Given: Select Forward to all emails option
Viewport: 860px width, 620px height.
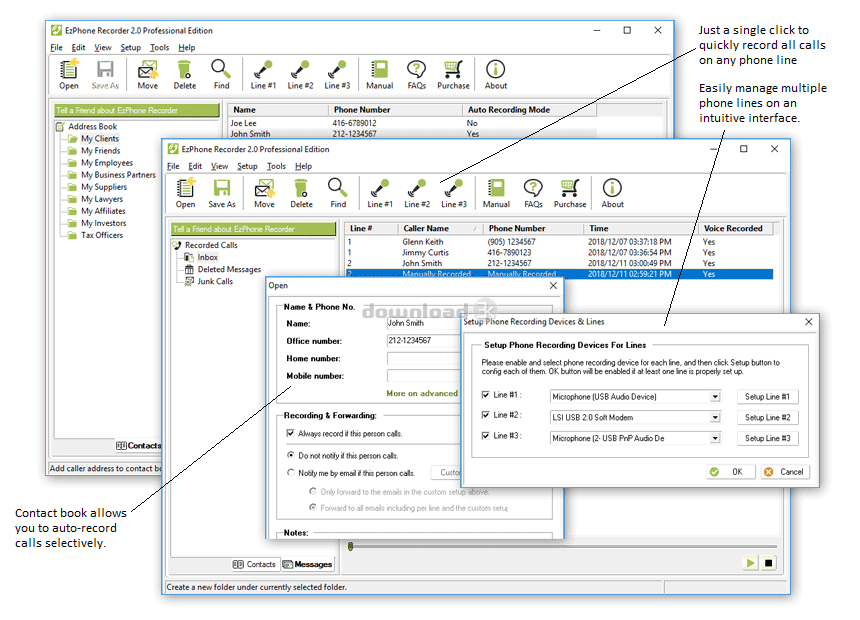Looking at the screenshot, I should [313, 508].
